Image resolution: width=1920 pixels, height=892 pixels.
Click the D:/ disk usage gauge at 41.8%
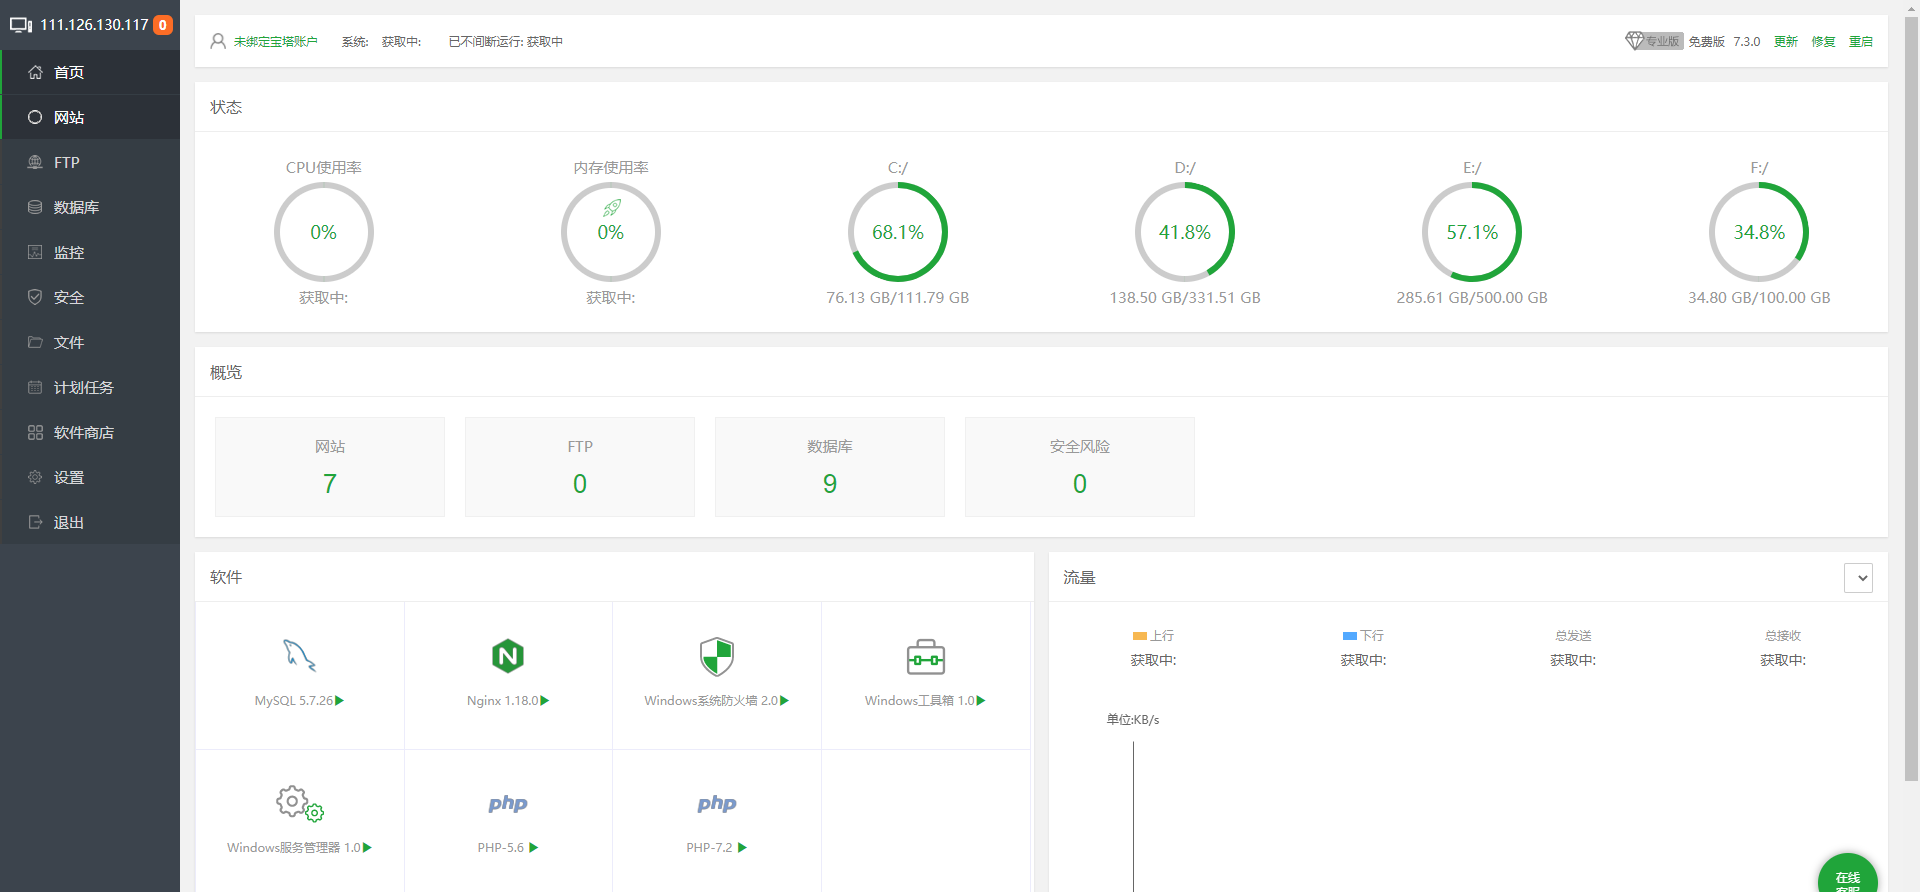[x=1185, y=232]
